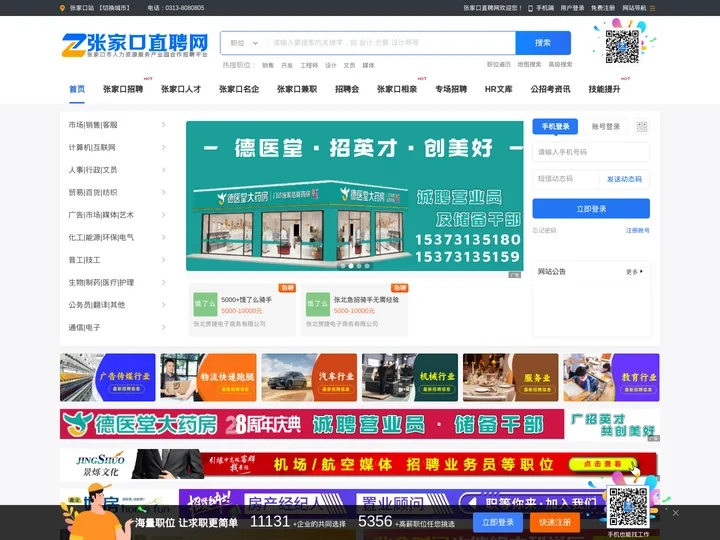
Task: Click the keyword search input field
Action: [x=391, y=43]
